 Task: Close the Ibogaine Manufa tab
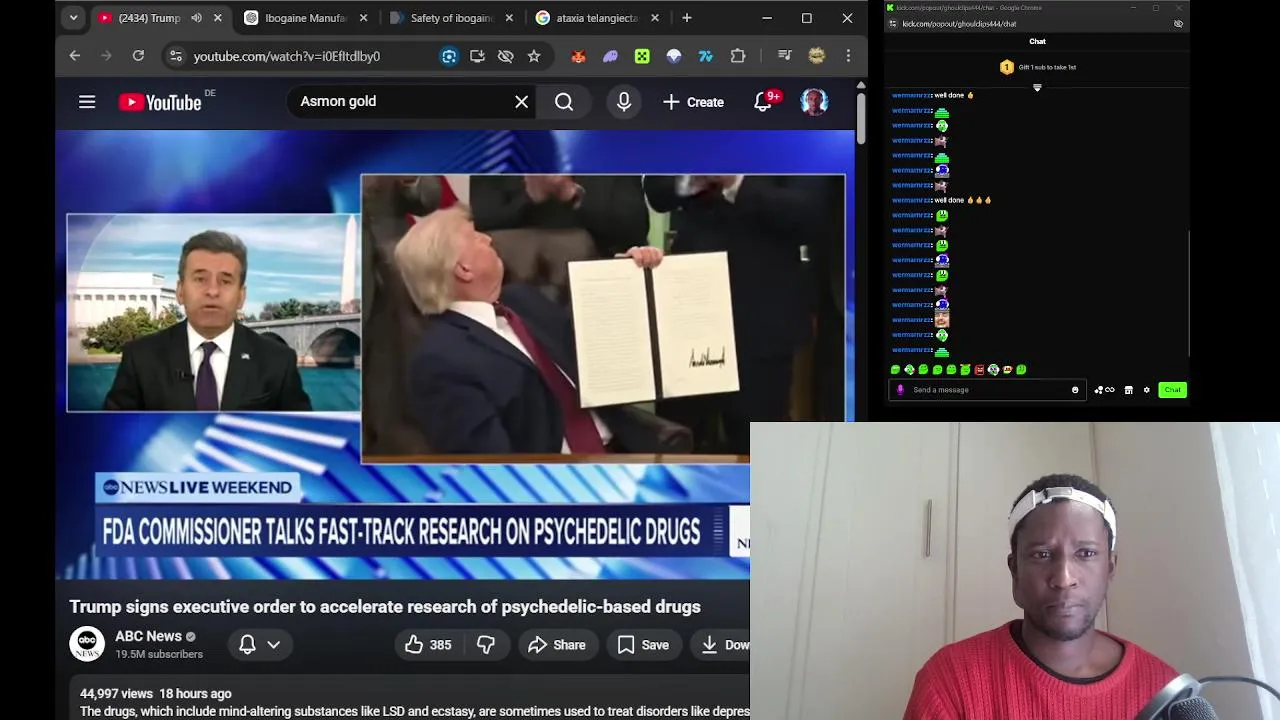point(363,18)
